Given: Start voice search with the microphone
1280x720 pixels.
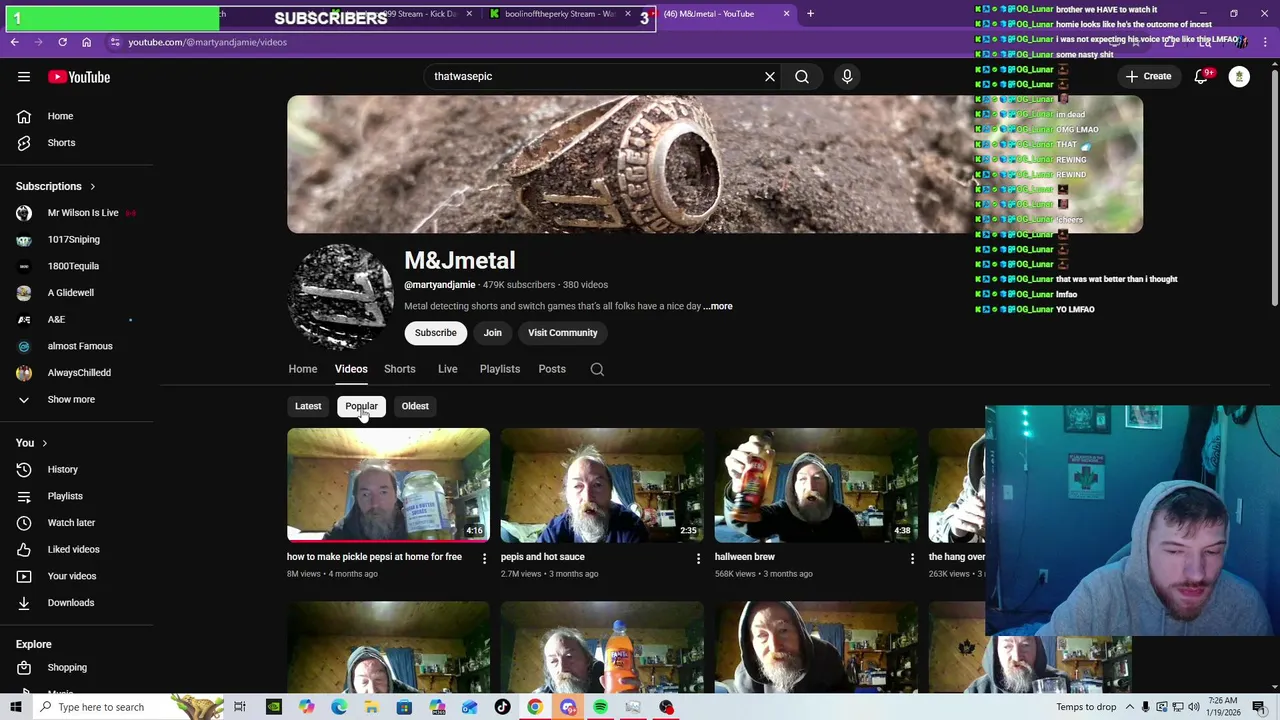Looking at the screenshot, I should point(847,76).
